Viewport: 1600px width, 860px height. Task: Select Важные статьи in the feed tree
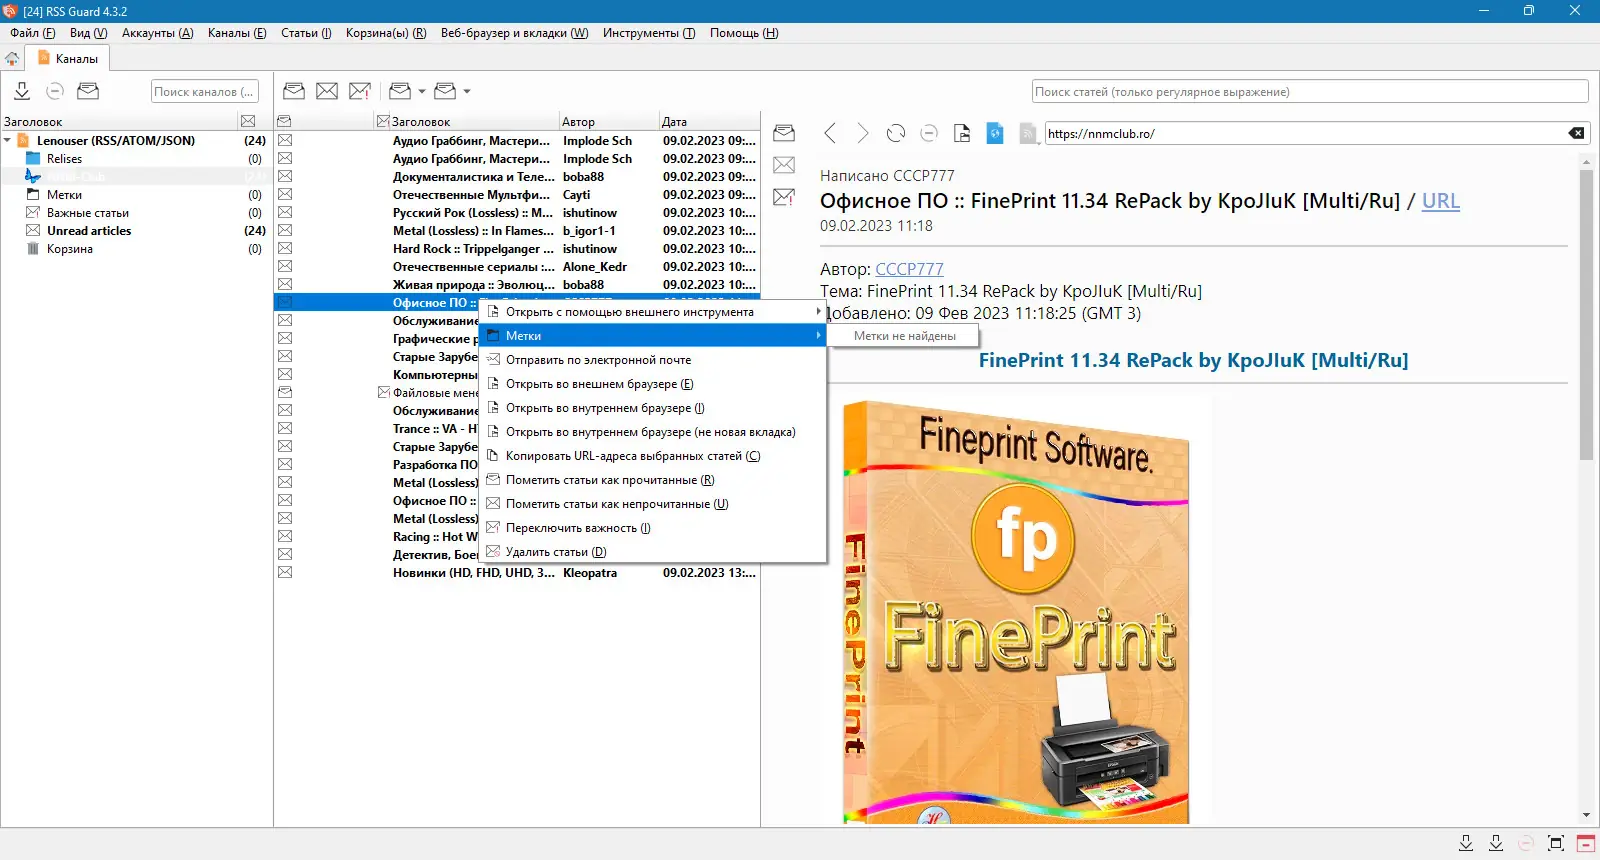[87, 213]
